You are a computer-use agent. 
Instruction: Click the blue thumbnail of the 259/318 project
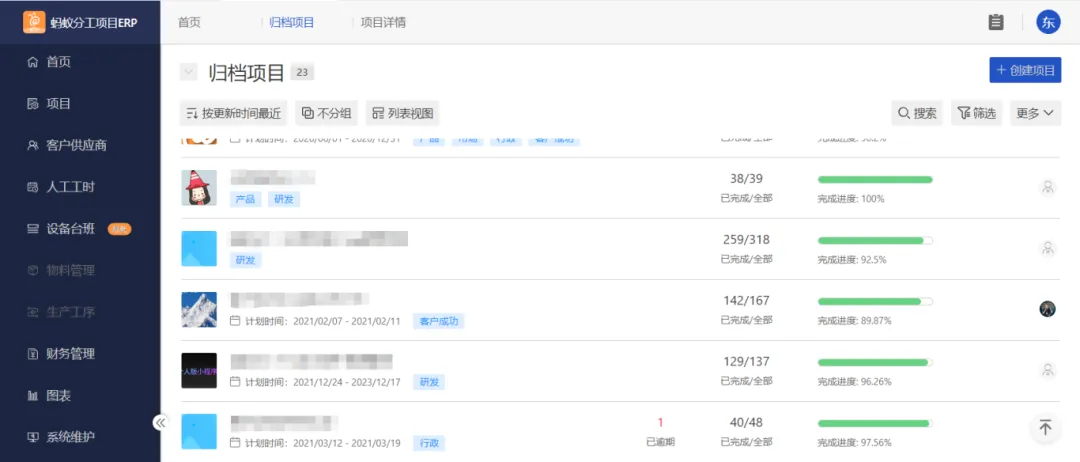coord(199,249)
